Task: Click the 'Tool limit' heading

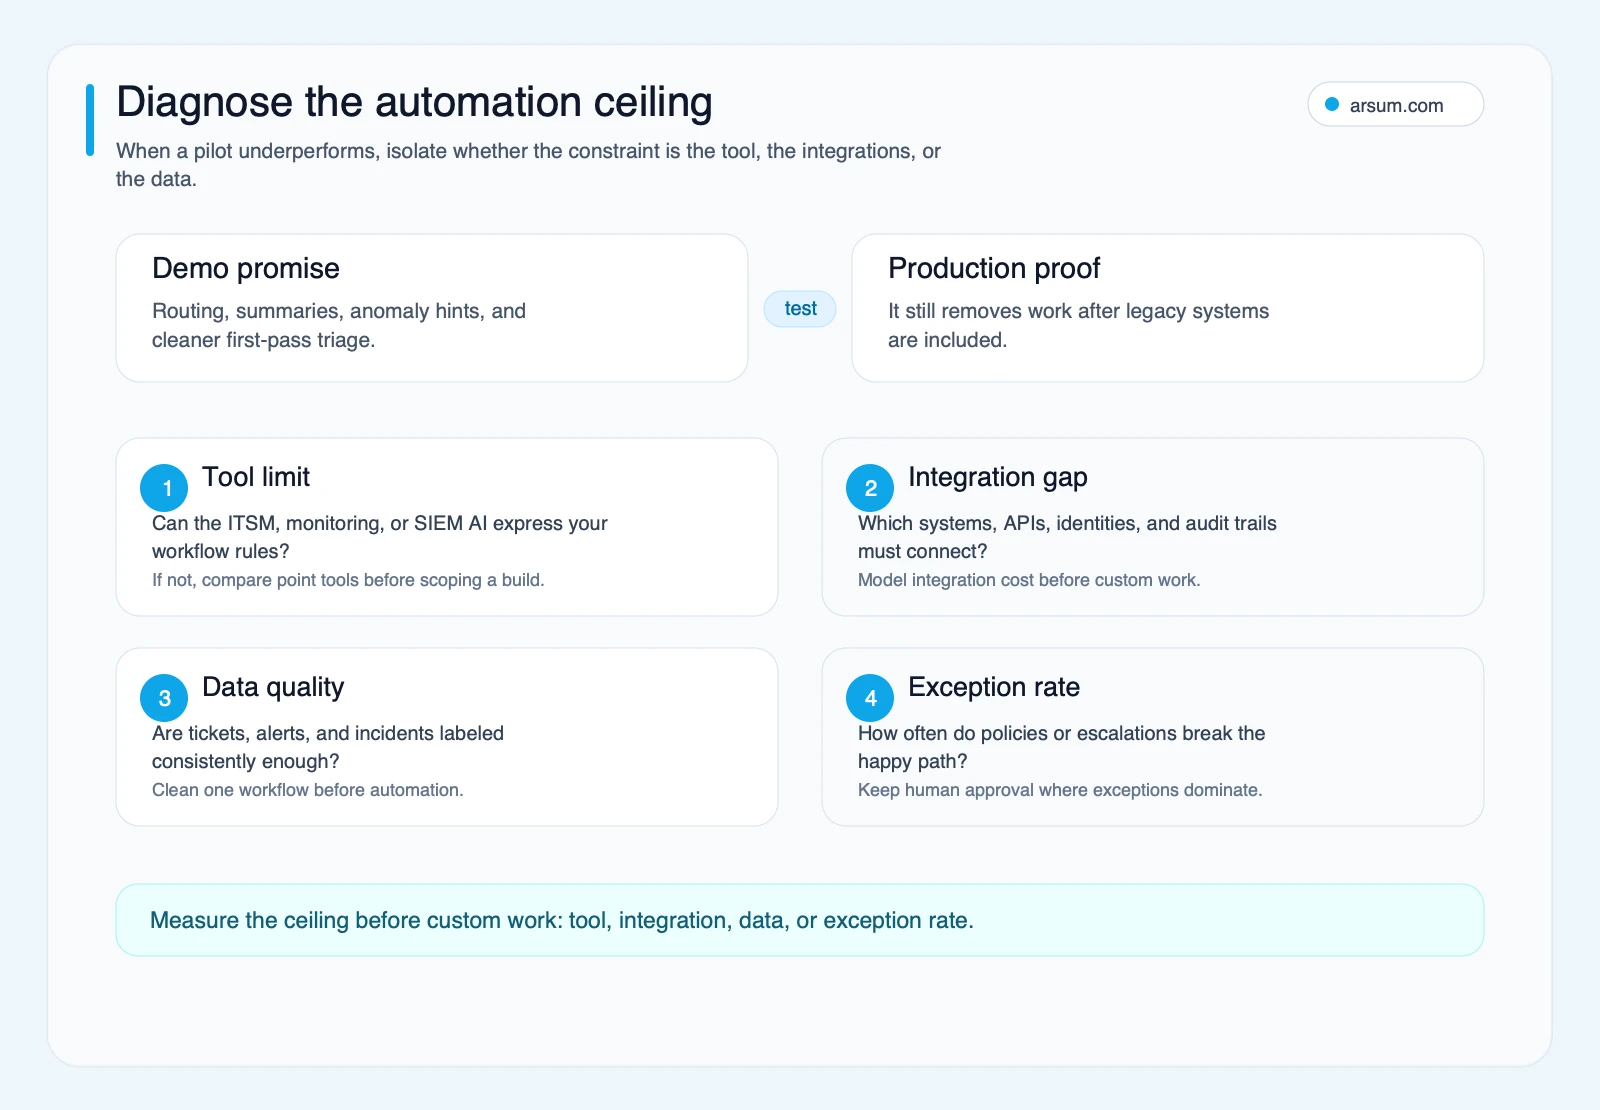Action: (x=256, y=477)
